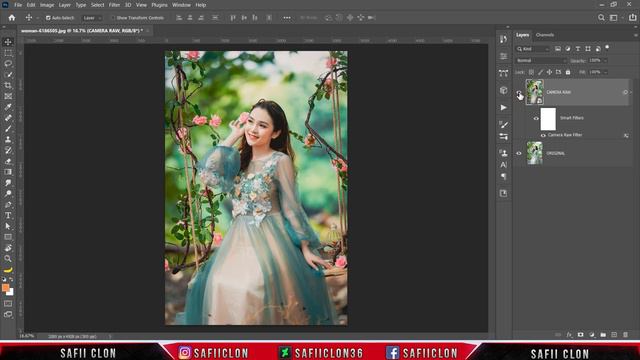The image size is (640, 360).
Task: Open the orange foreground color swatch
Action: [5, 288]
